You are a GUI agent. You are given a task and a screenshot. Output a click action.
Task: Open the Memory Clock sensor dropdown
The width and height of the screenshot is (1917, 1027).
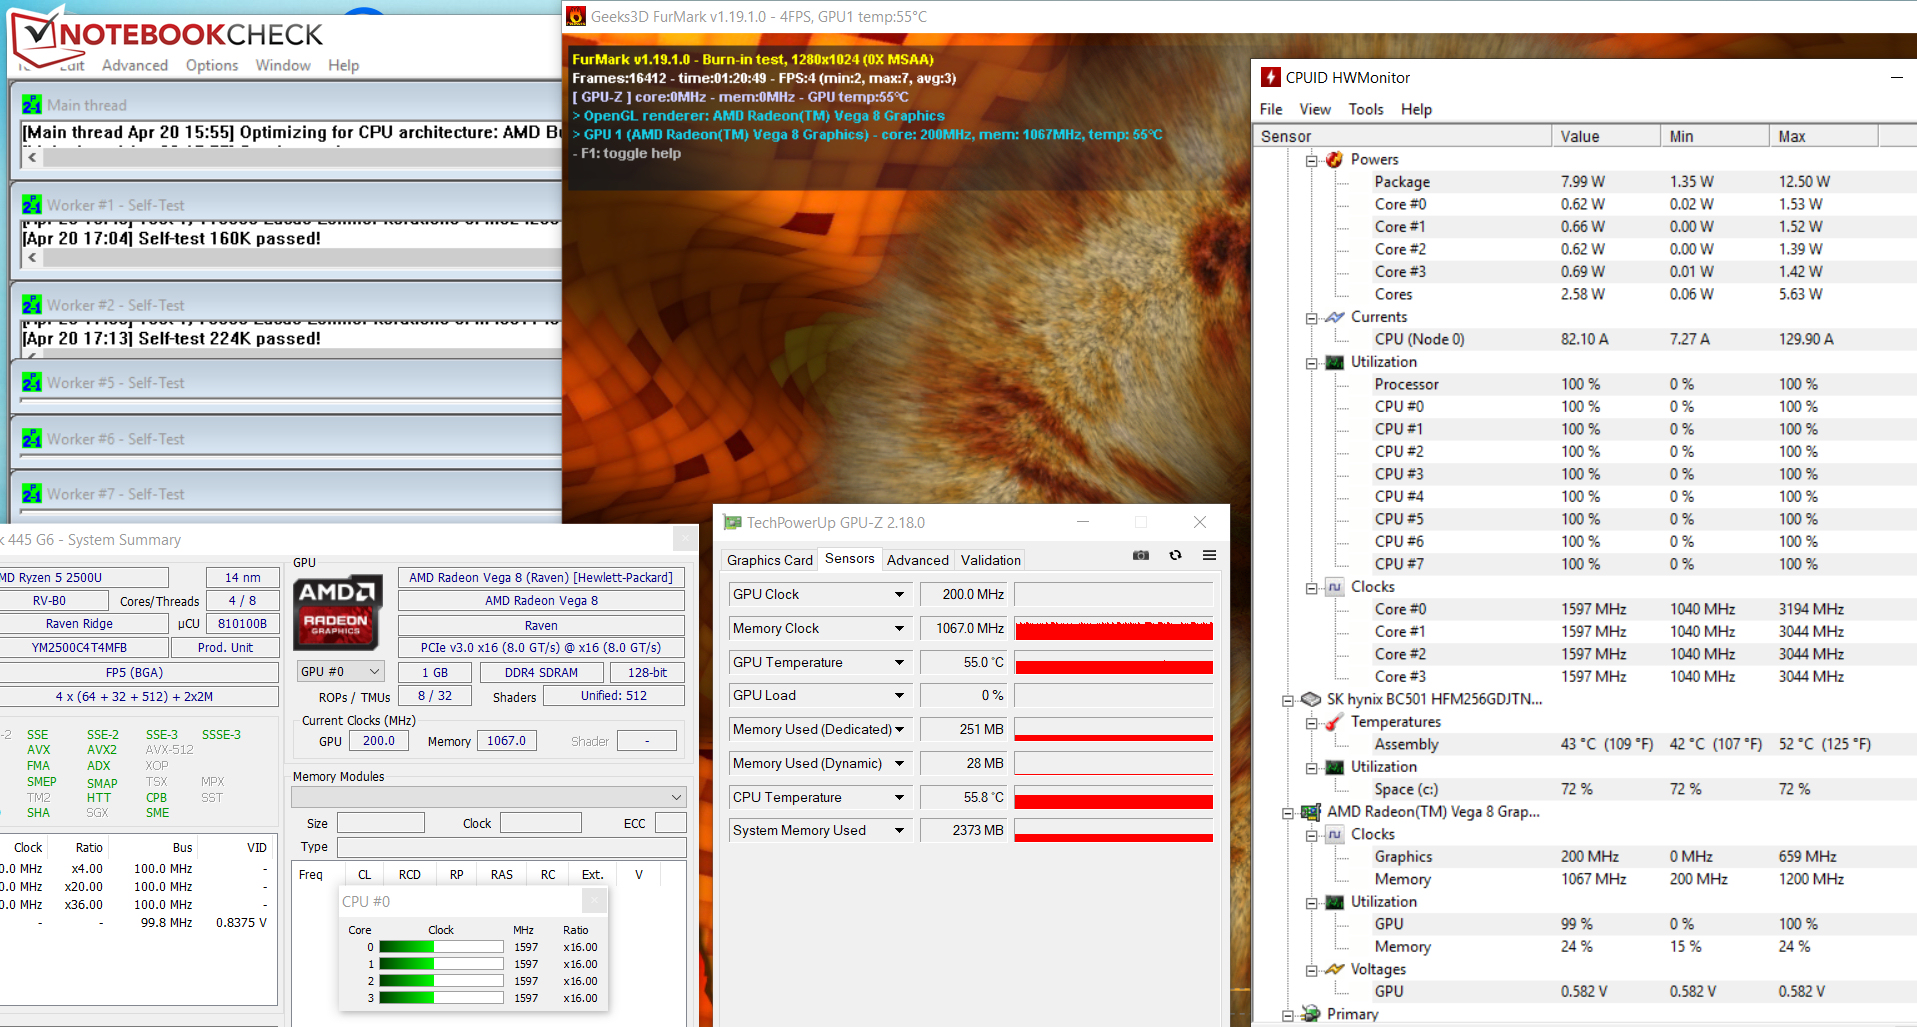click(899, 628)
